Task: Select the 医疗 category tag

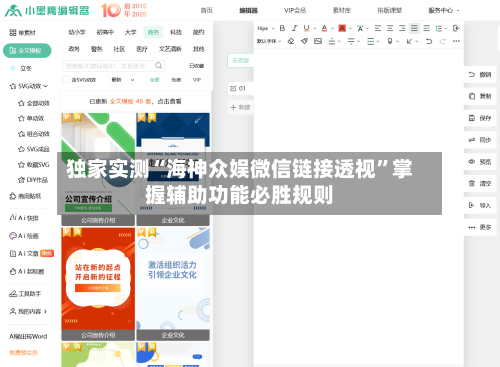Action: [x=142, y=49]
